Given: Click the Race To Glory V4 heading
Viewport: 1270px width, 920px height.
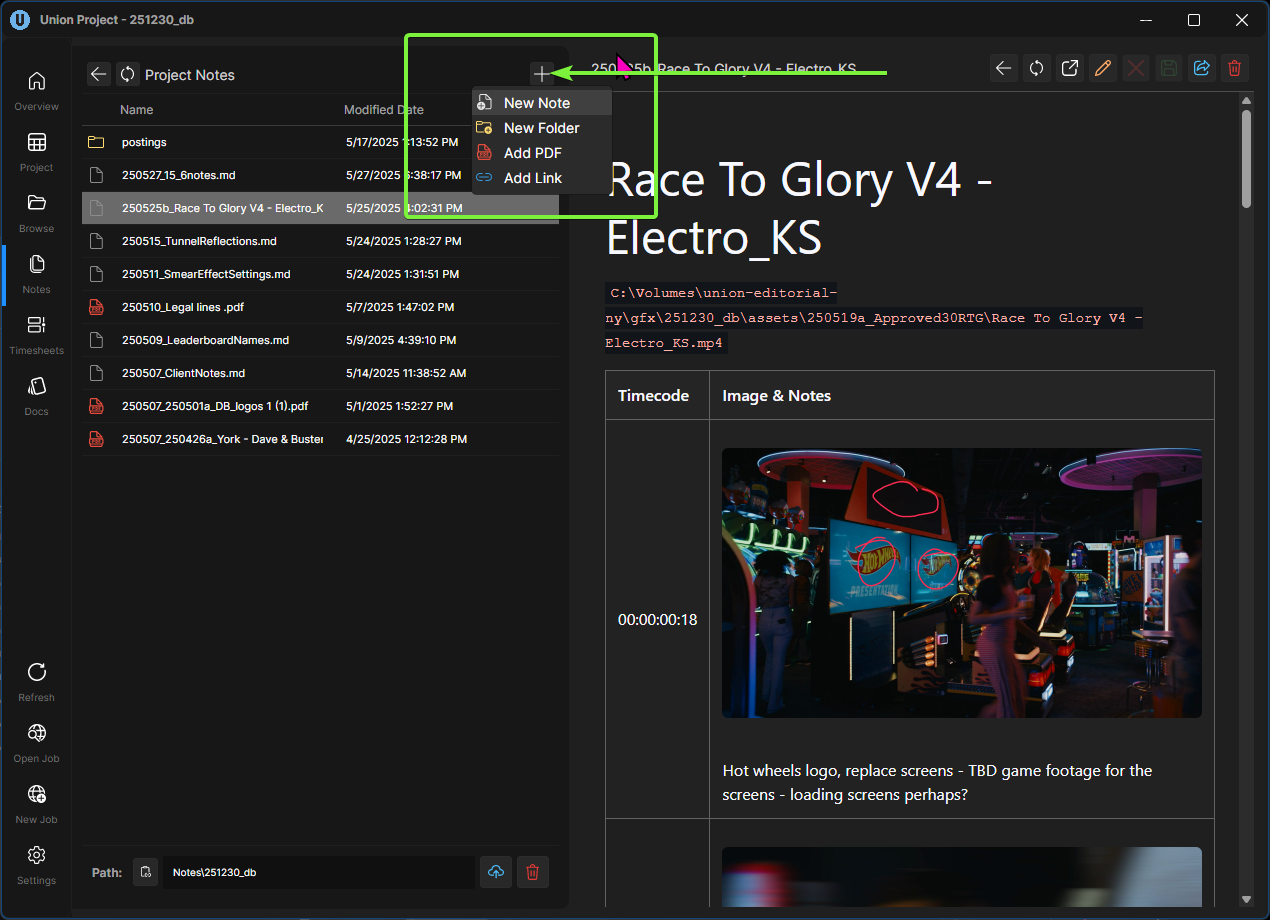Looking at the screenshot, I should coord(799,209).
